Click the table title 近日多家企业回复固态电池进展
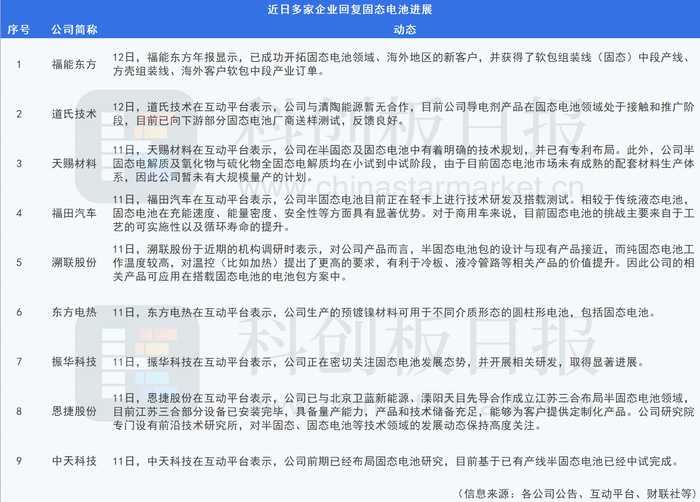This screenshot has width=700, height=502. click(350, 9)
